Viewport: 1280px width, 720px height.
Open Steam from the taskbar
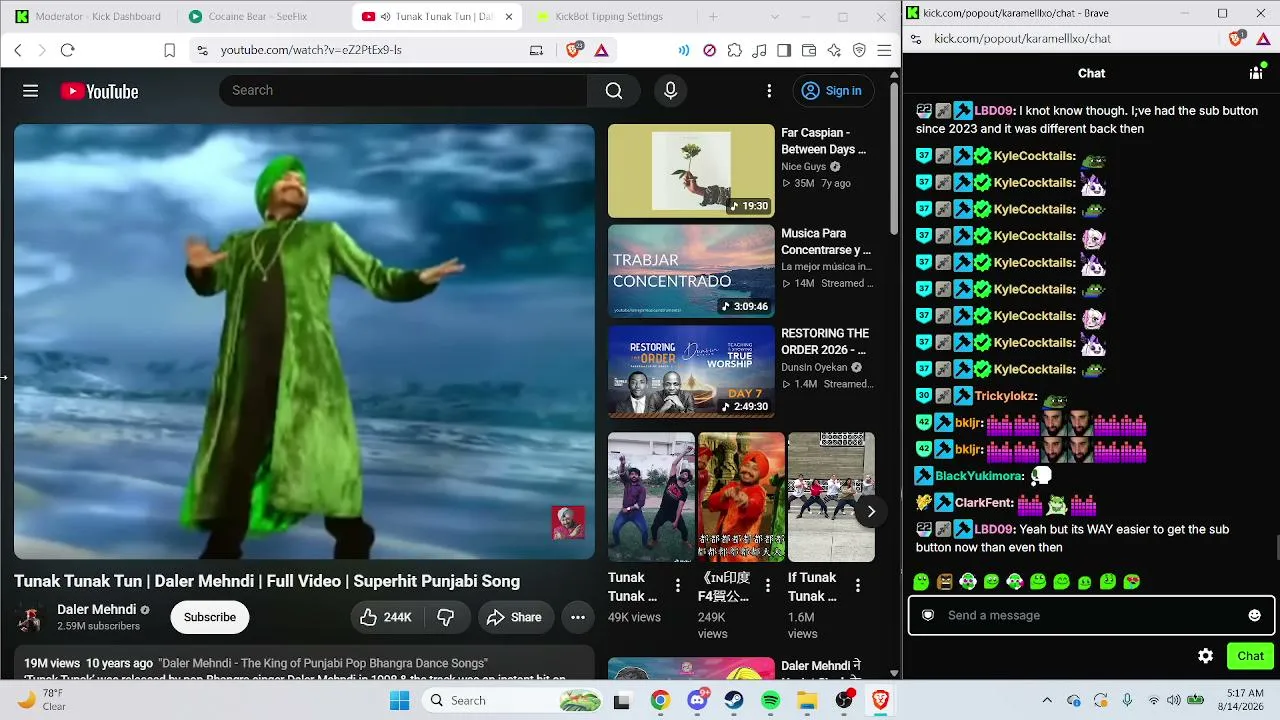coord(734,700)
